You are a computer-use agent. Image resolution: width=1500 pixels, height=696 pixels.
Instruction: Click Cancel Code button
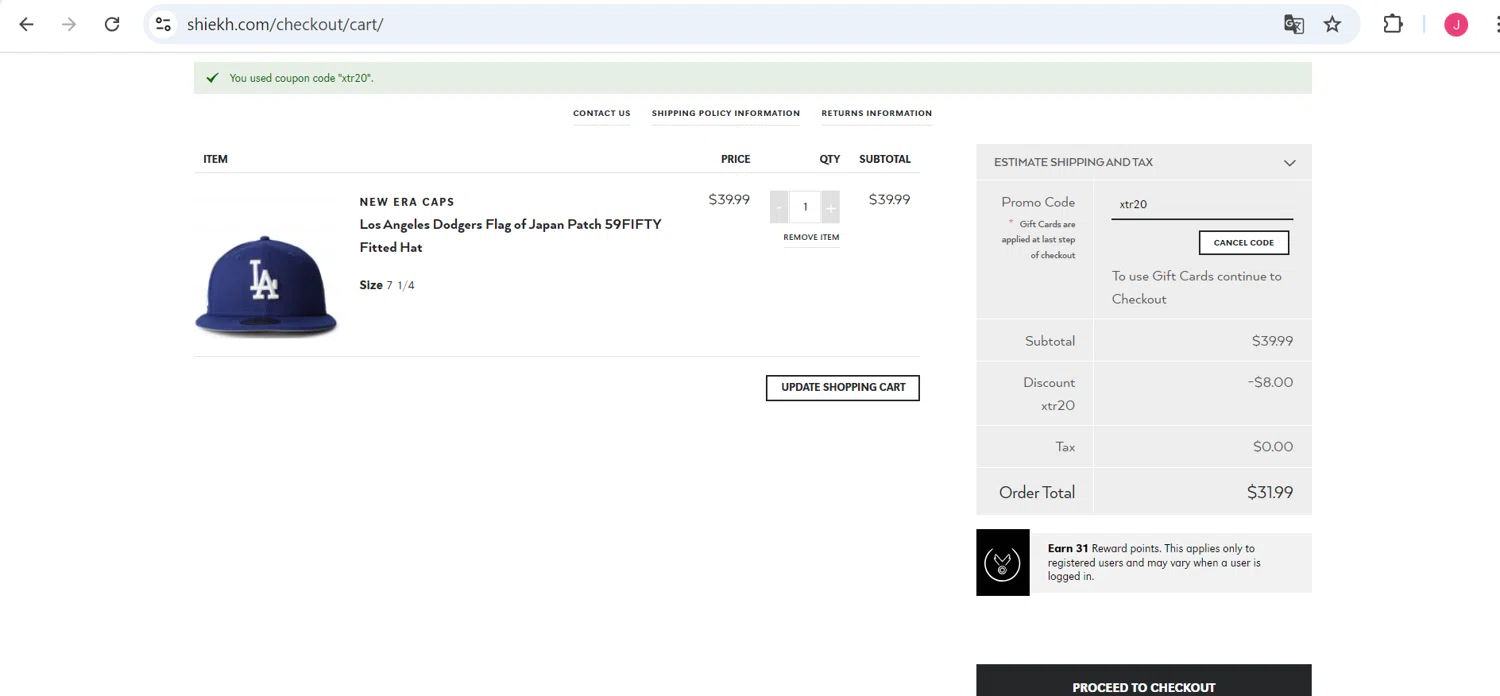click(1244, 243)
